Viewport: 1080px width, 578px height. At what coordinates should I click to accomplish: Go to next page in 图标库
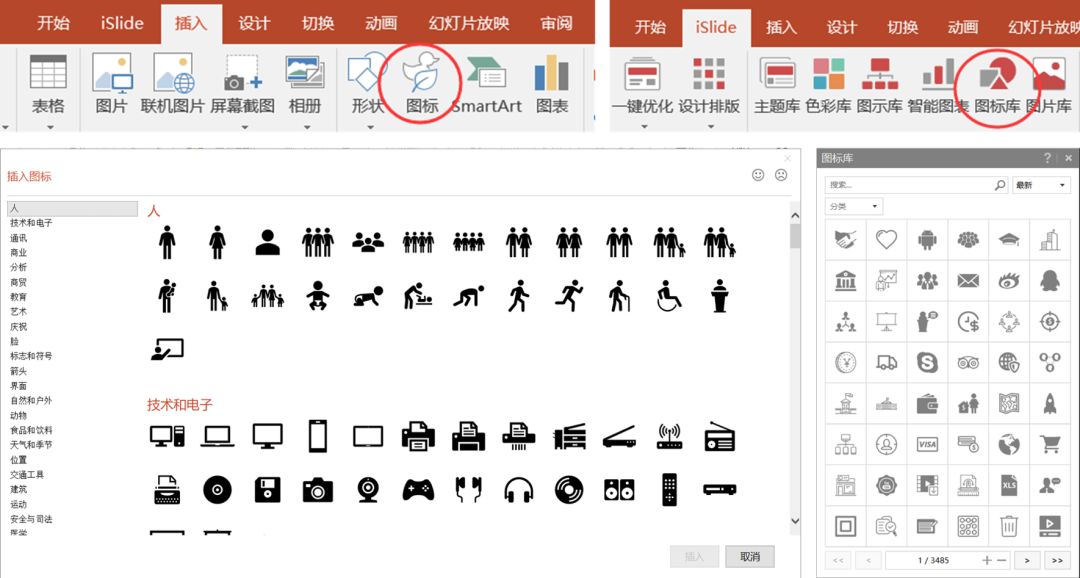click(x=1027, y=560)
